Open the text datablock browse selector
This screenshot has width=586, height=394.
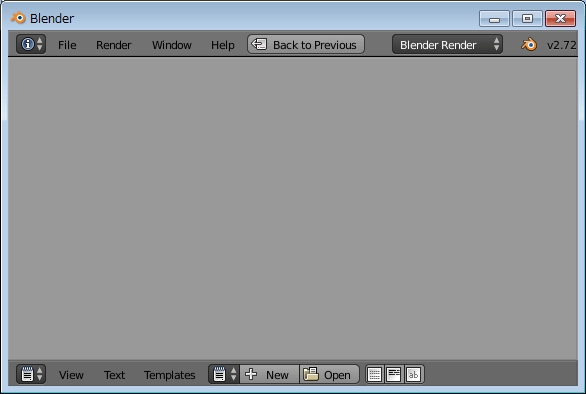coord(224,374)
